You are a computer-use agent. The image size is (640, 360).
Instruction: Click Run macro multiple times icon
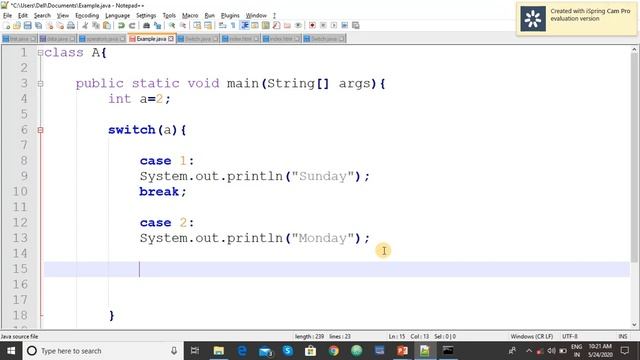345,25
